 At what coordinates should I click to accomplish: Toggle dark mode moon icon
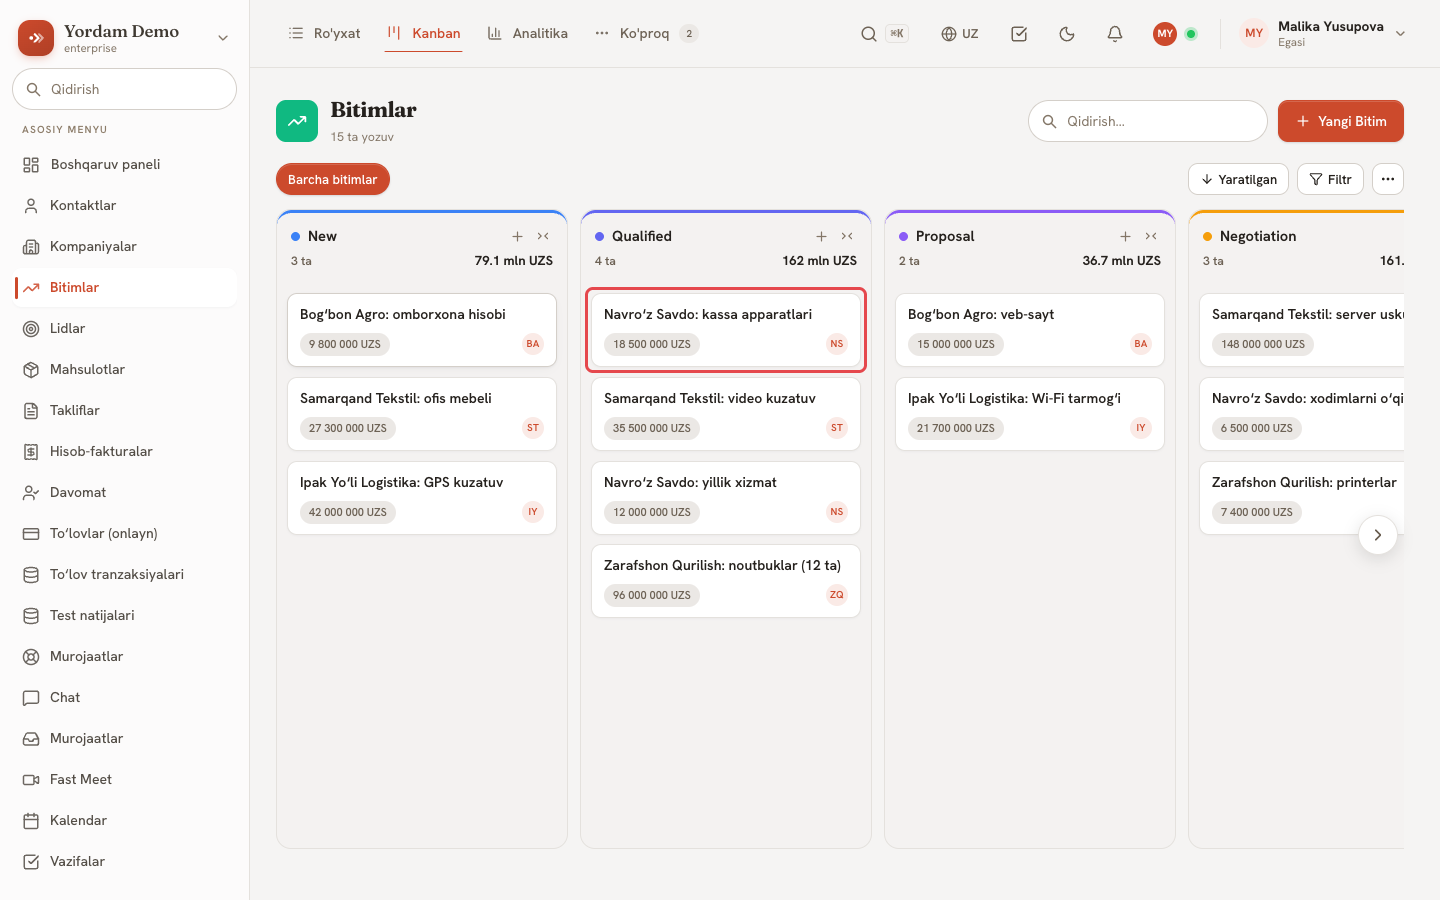point(1067,34)
